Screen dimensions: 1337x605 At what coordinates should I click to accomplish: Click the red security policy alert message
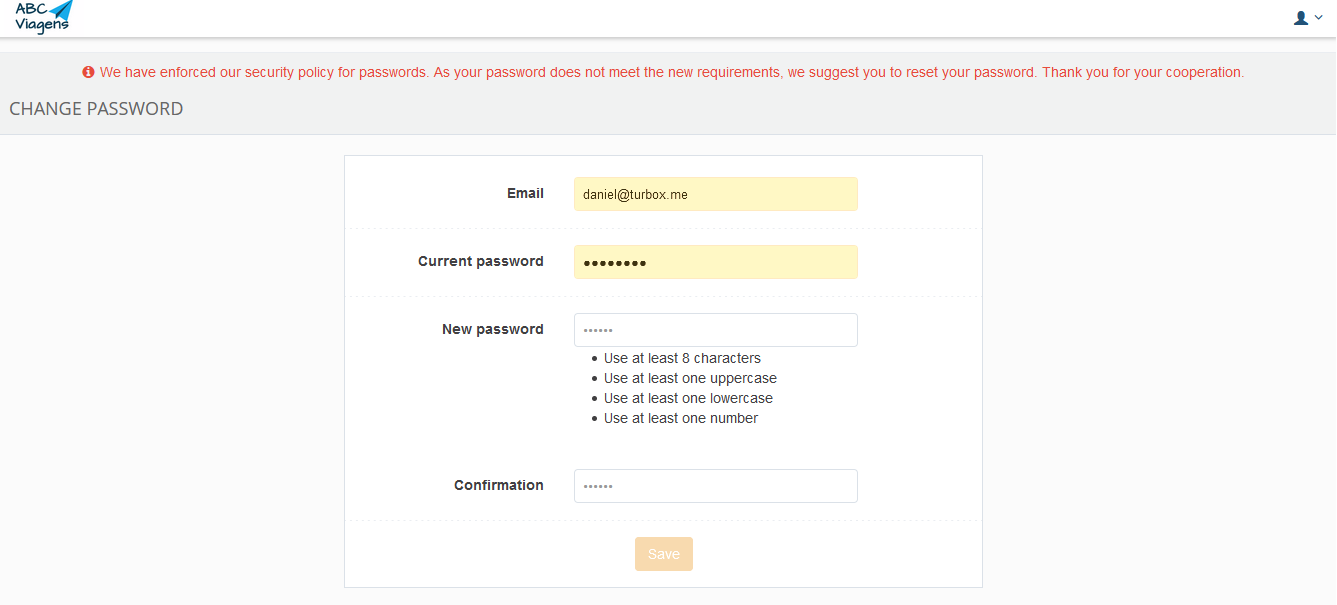click(x=671, y=73)
